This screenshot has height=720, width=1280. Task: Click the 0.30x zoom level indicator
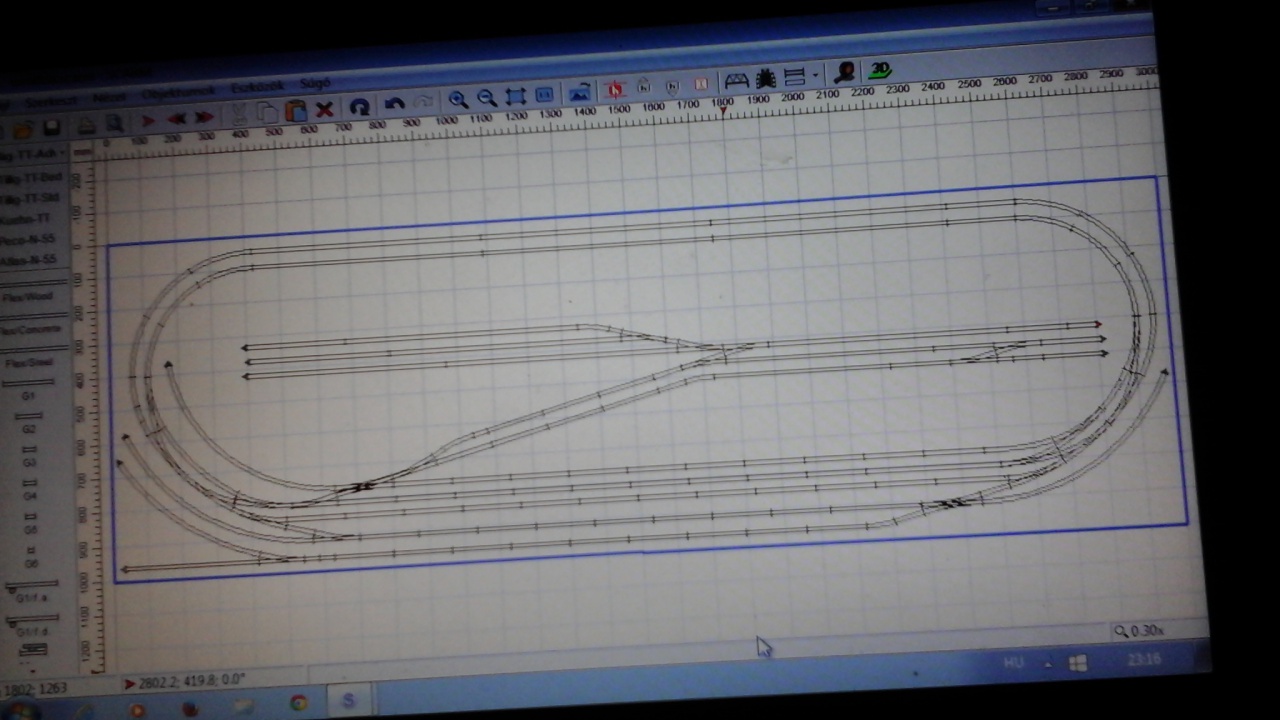pos(1140,631)
